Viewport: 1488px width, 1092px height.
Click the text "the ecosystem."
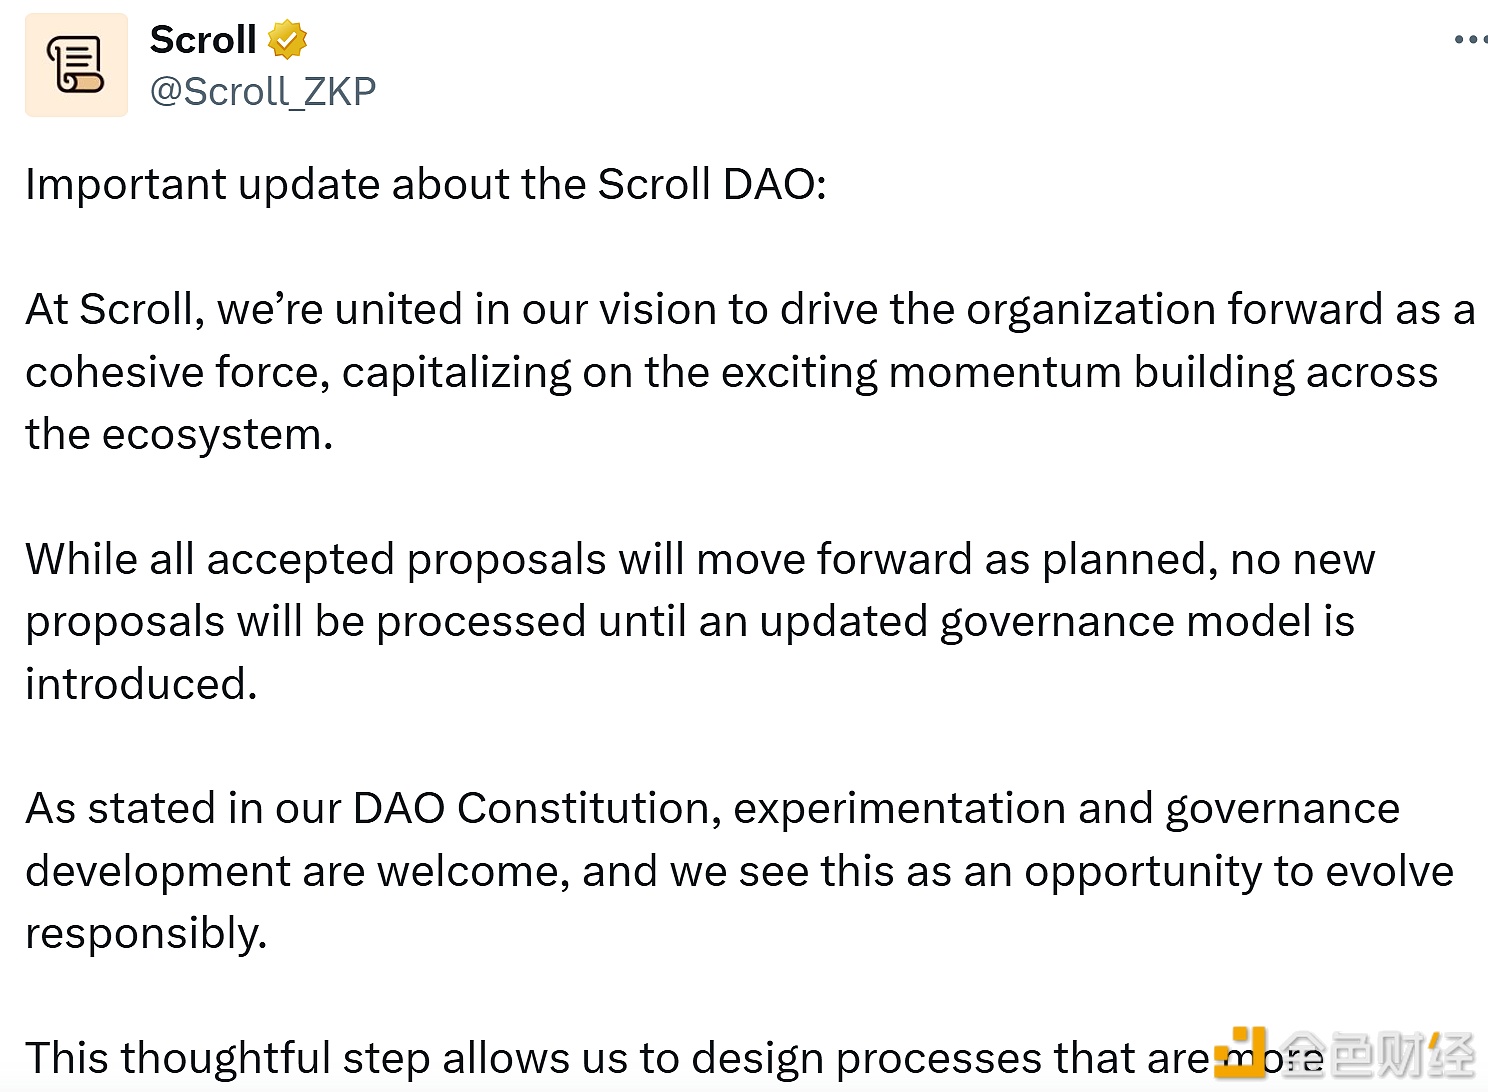pyautogui.click(x=179, y=435)
